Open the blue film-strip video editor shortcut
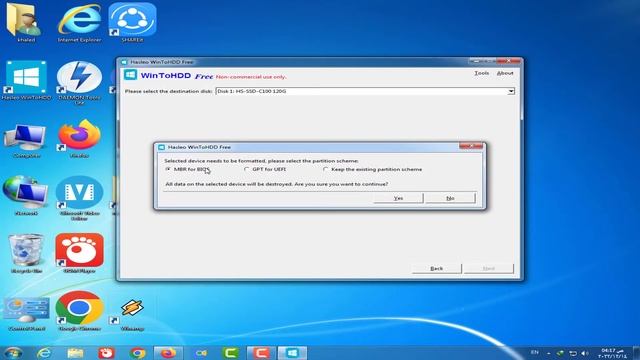640x360 pixels. click(x=79, y=198)
